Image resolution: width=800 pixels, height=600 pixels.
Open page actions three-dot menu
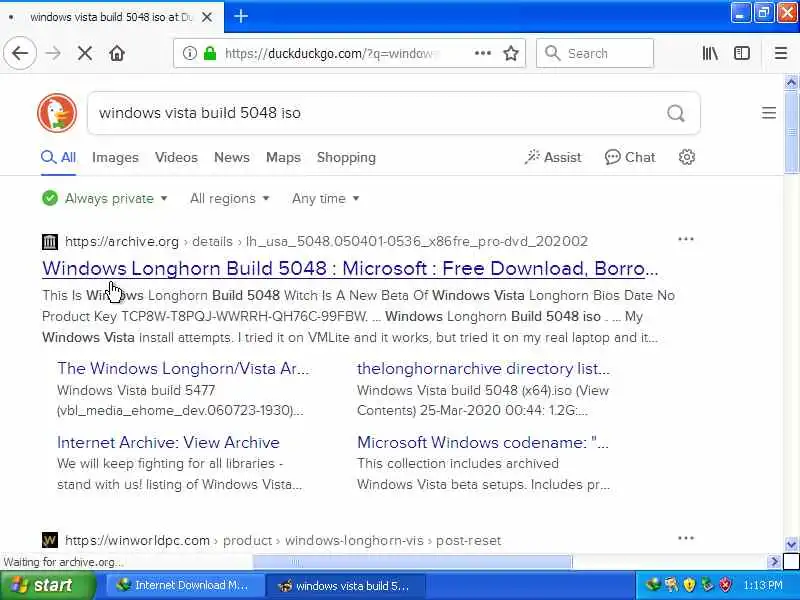[482, 53]
